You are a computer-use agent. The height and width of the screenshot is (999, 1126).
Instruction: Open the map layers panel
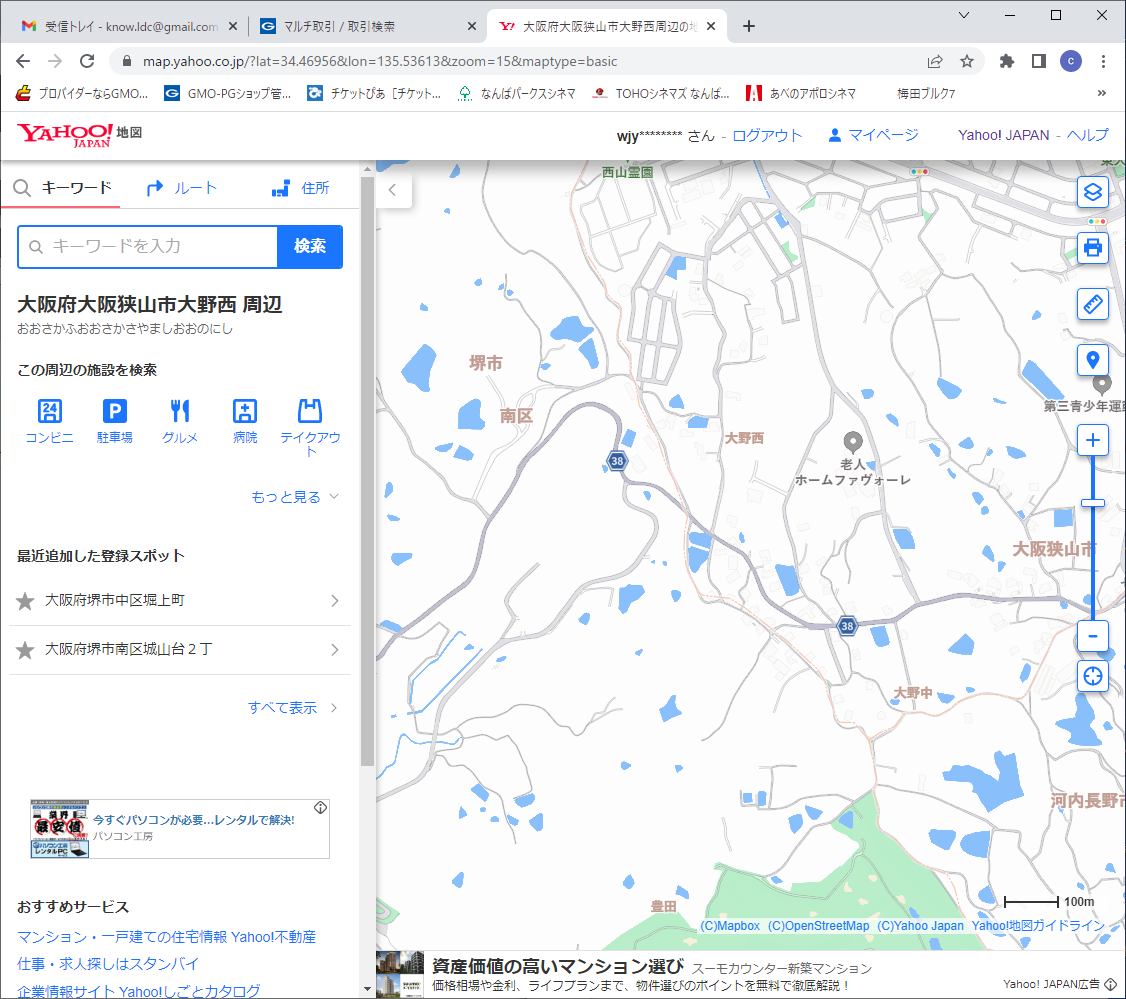1093,192
